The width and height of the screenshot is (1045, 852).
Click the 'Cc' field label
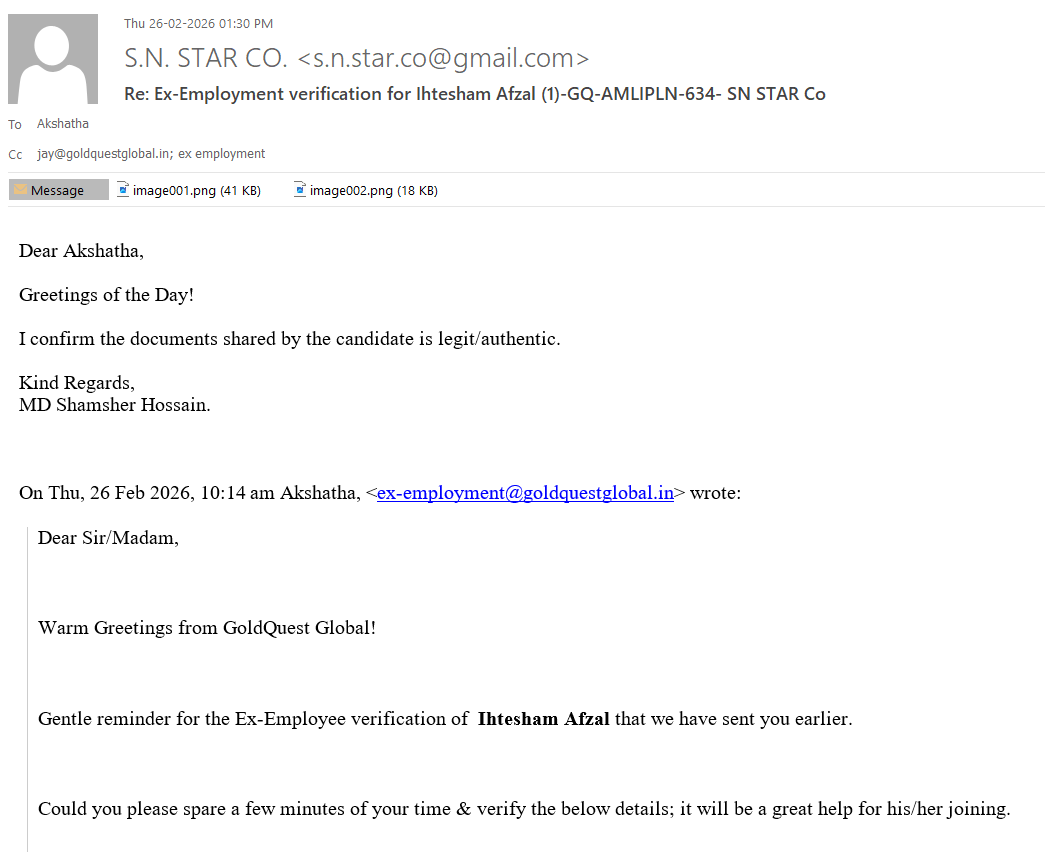coord(15,155)
